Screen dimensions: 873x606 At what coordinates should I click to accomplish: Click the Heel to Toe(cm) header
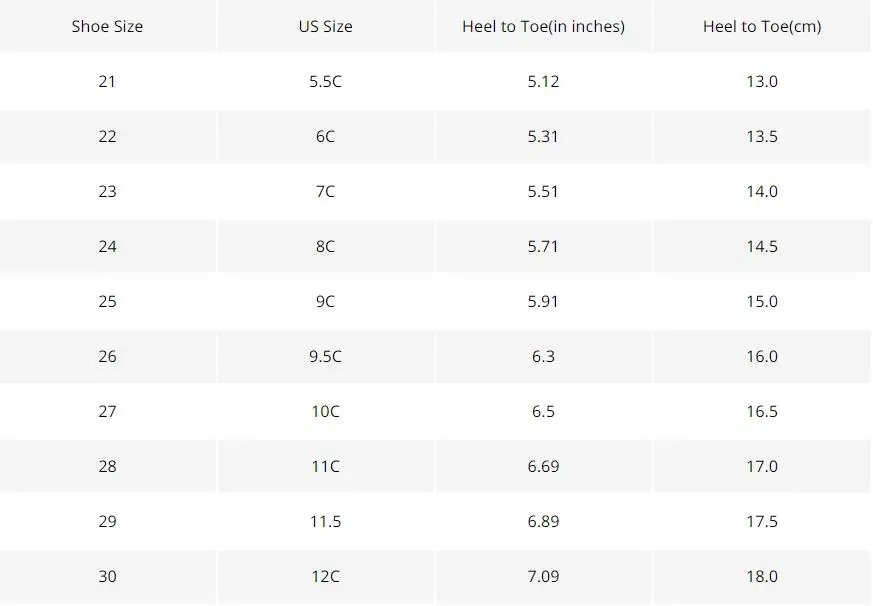click(762, 27)
